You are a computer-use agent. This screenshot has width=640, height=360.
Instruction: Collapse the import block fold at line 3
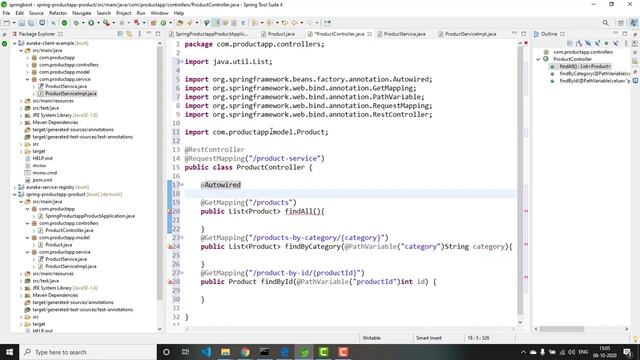[182, 62]
